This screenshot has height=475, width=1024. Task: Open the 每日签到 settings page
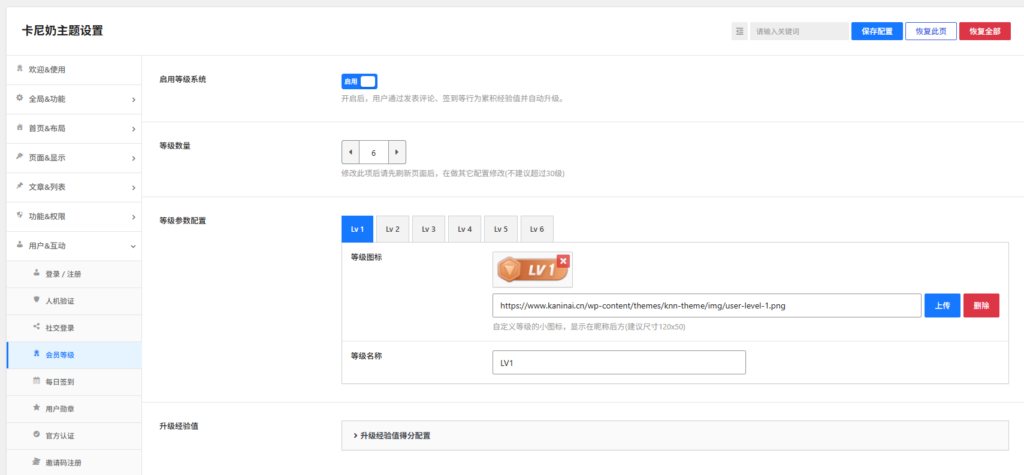(74, 382)
